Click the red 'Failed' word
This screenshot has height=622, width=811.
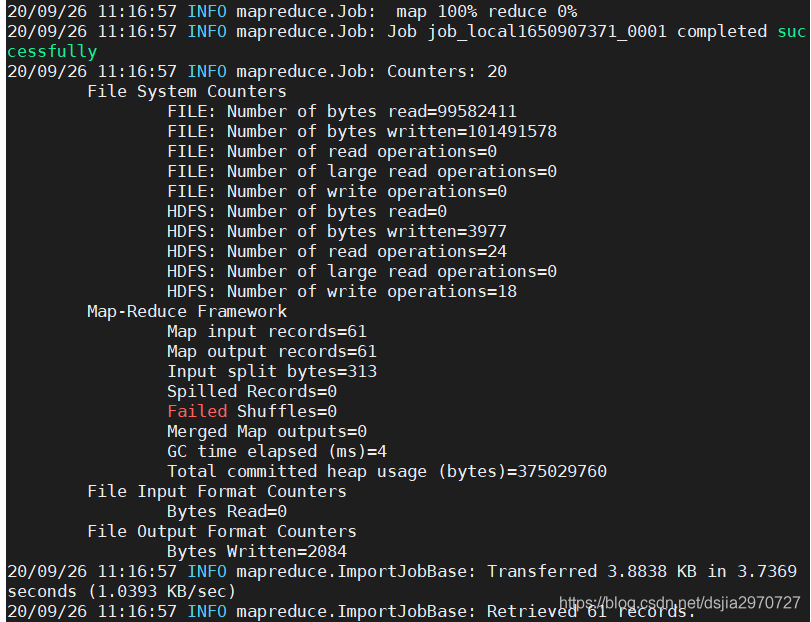(197, 412)
